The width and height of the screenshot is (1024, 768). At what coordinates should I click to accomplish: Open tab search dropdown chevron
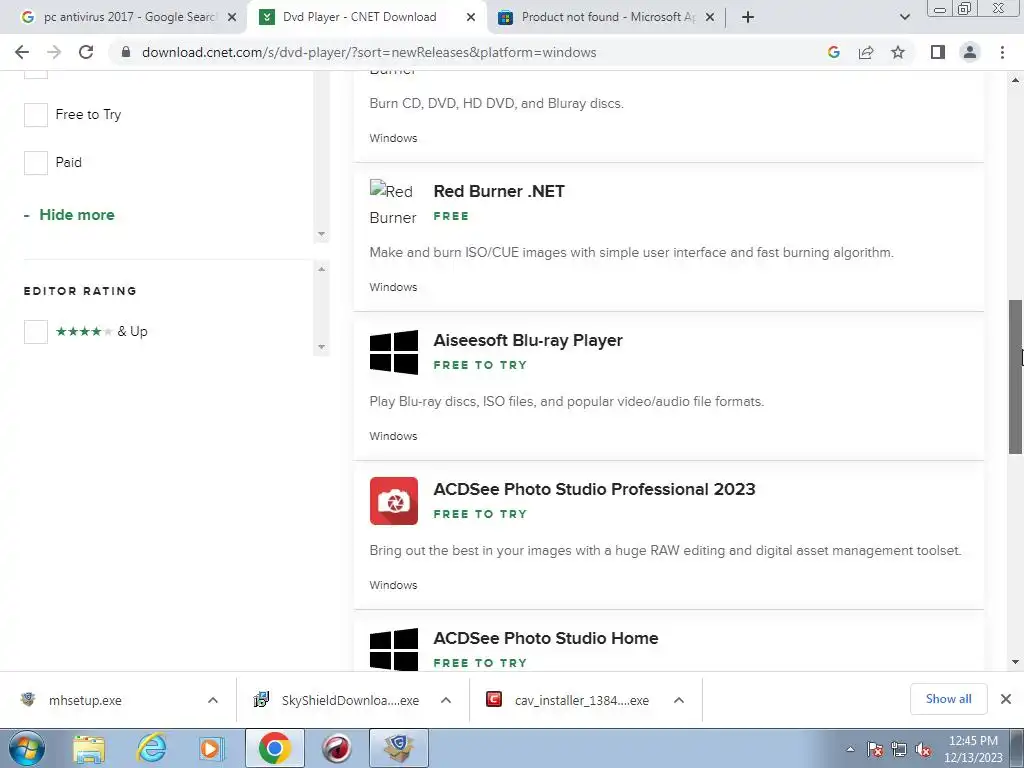tap(904, 17)
